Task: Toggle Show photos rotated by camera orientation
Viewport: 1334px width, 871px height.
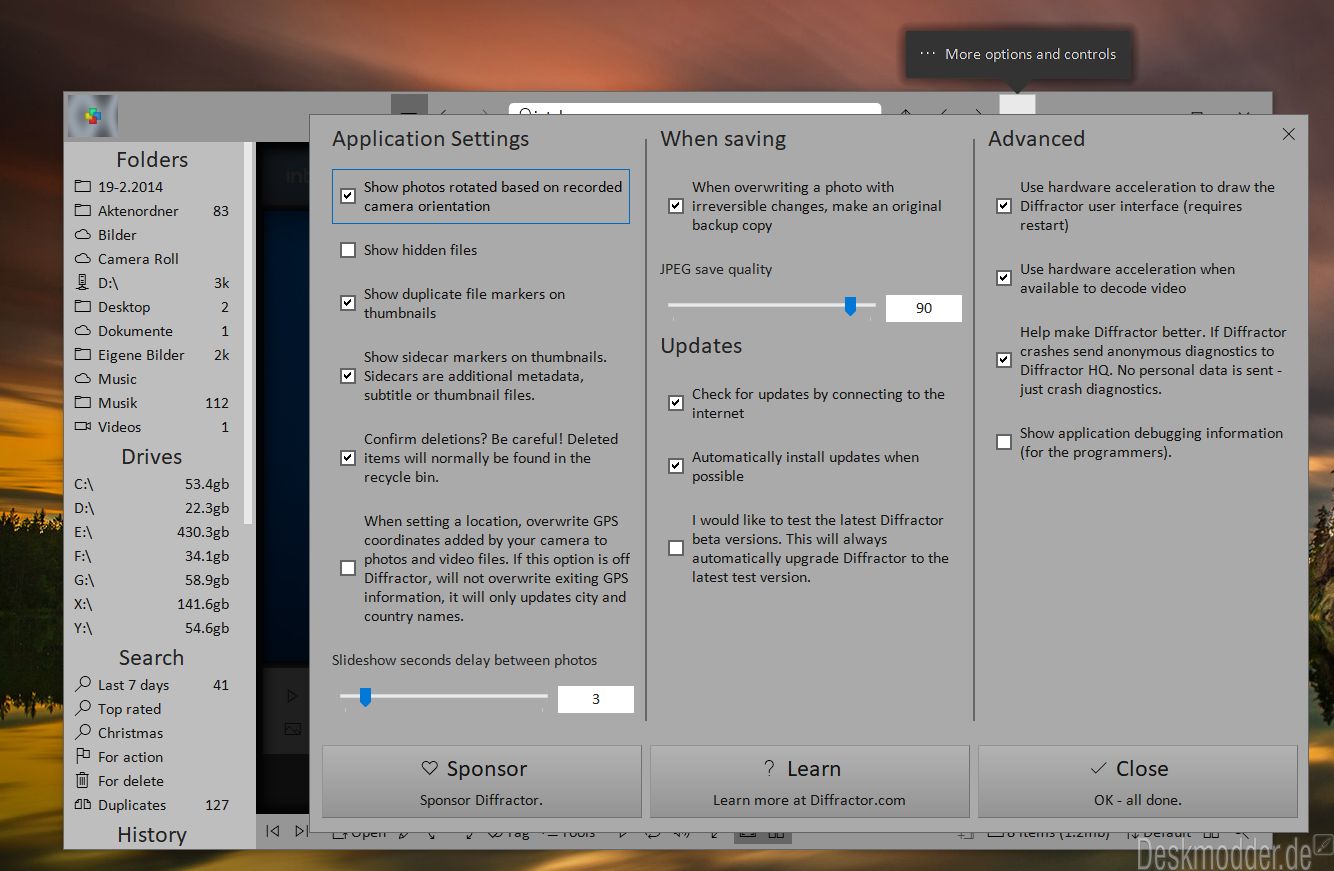Action: (348, 196)
